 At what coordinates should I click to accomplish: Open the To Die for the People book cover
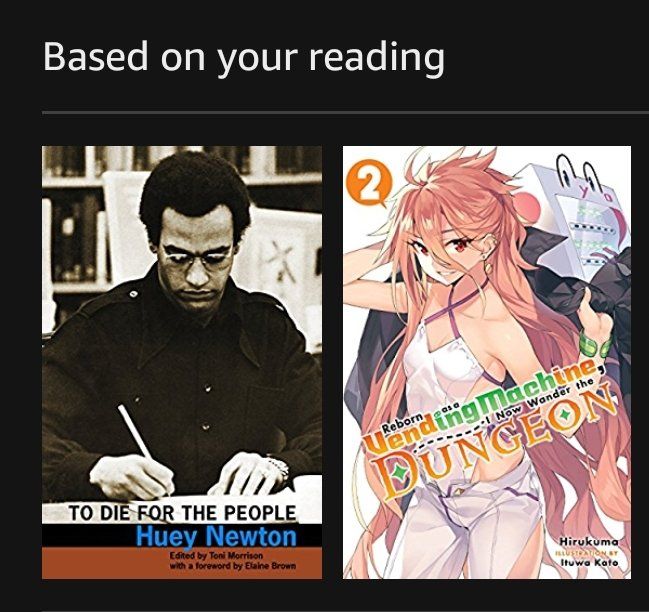tap(182, 362)
